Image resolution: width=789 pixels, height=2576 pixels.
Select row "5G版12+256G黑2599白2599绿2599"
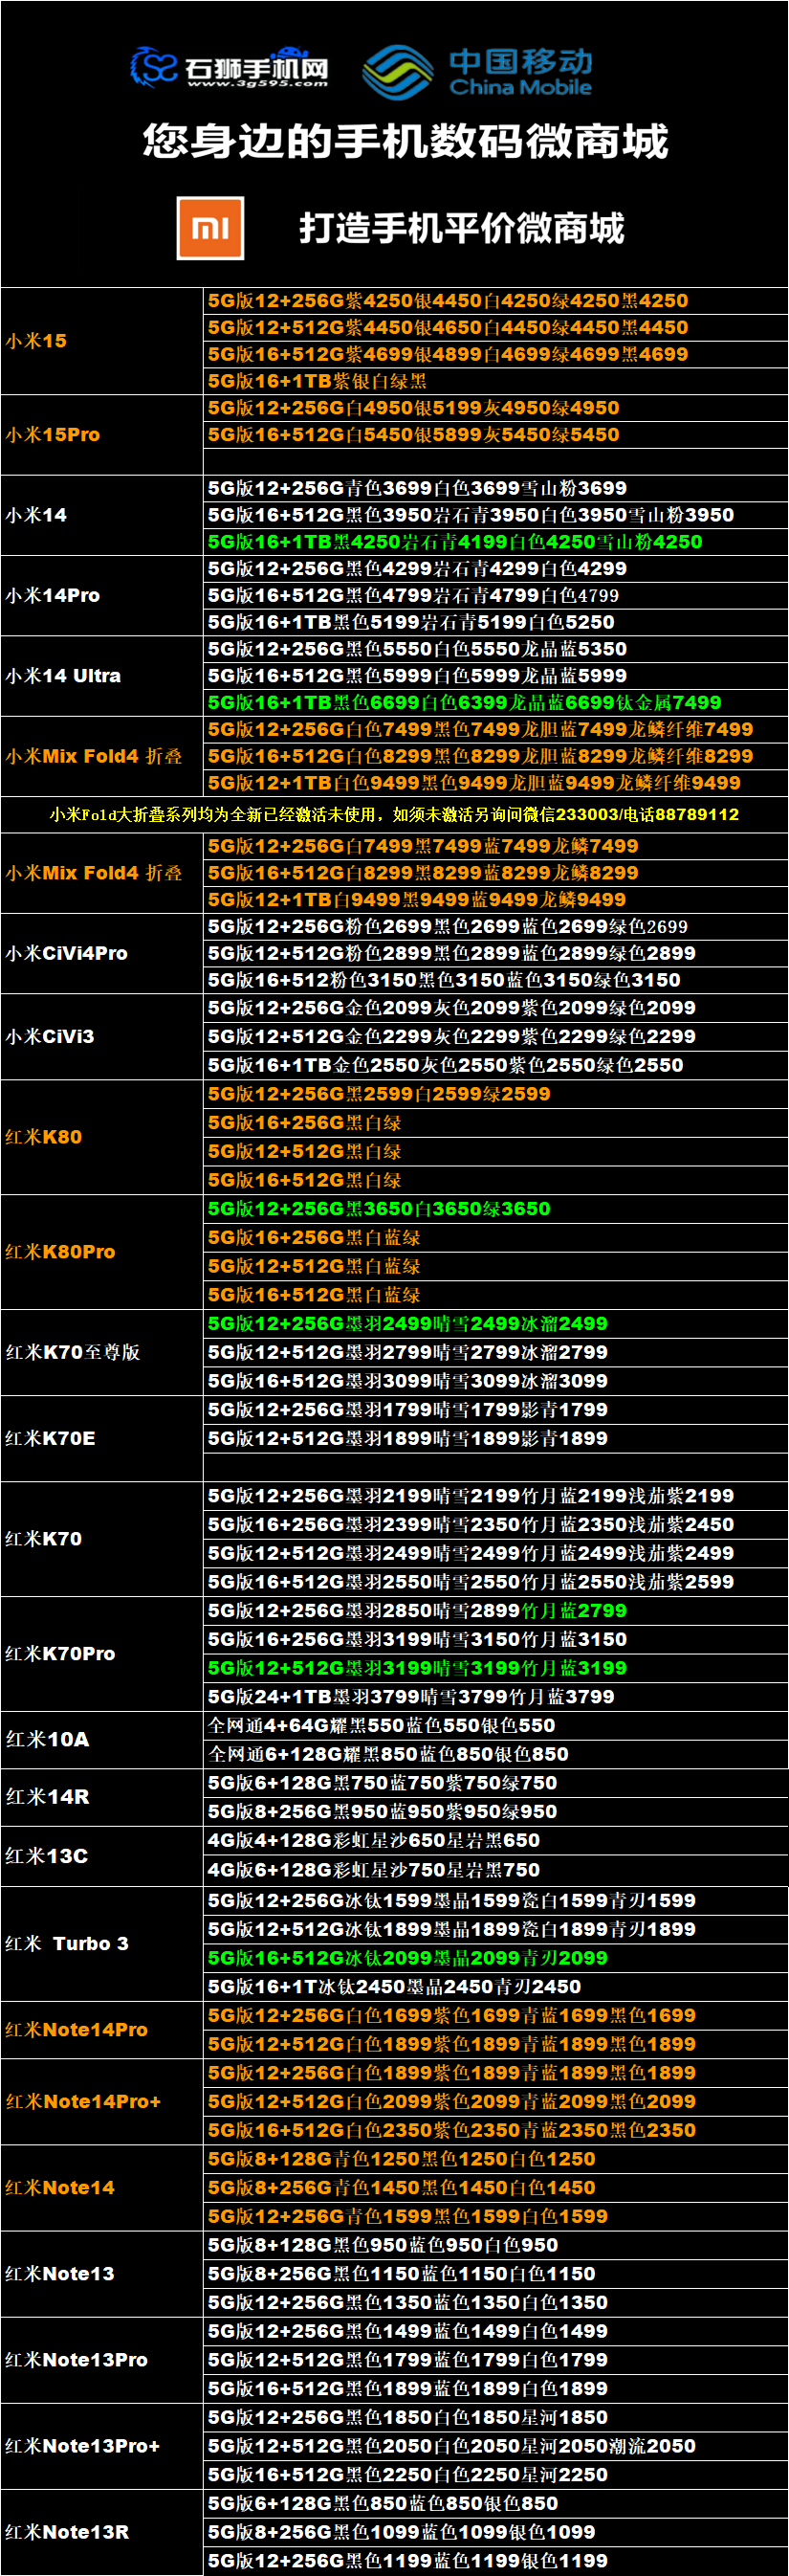(496, 1094)
